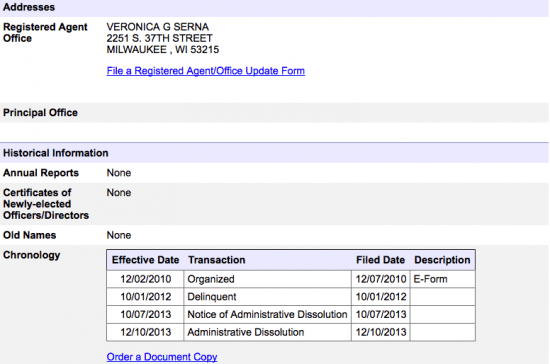The image size is (550, 364).
Task: Click the 2251 S. 37TH STREET address line
Action: tap(160, 38)
